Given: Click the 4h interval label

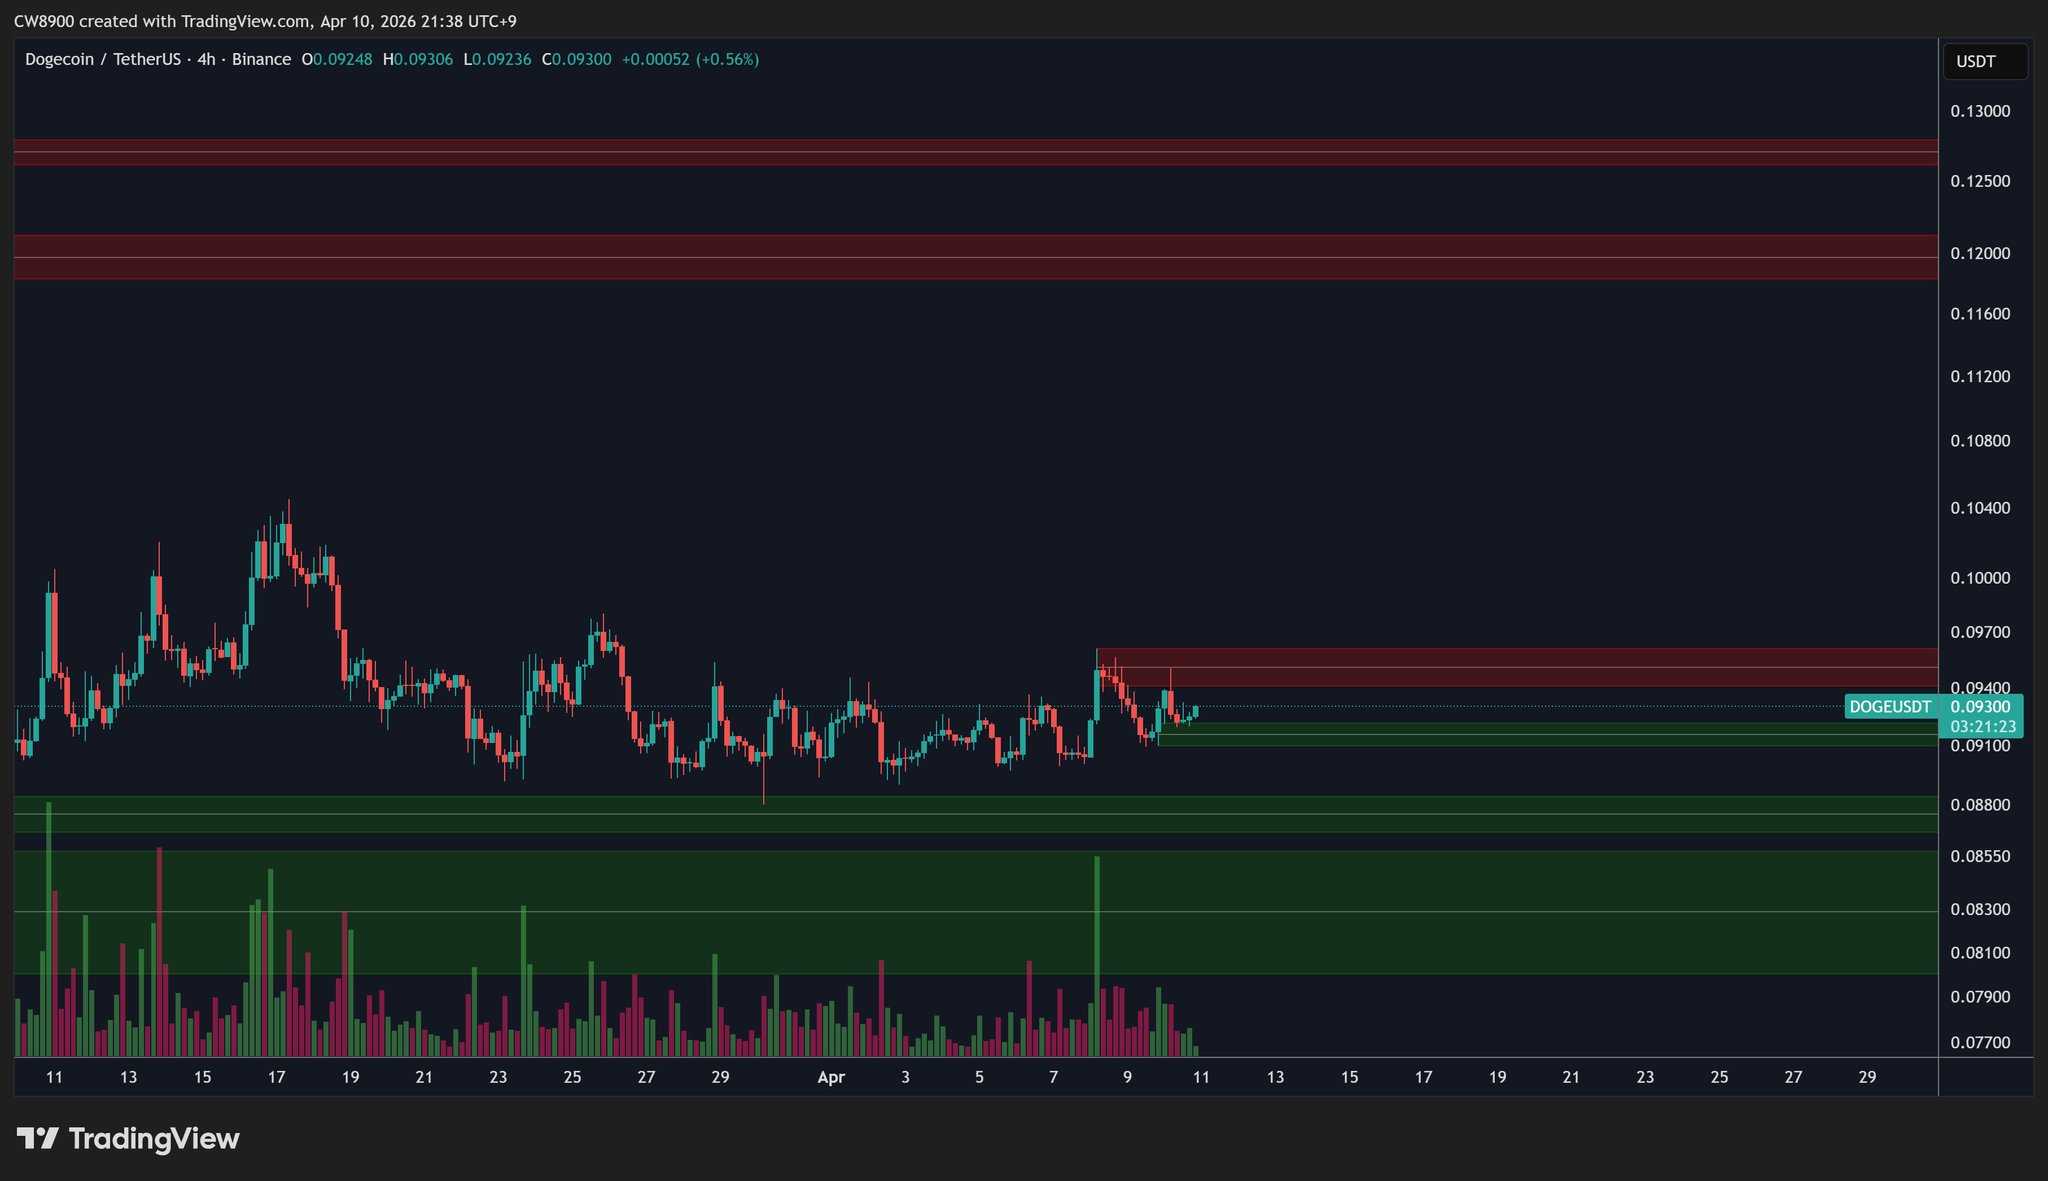Looking at the screenshot, I should coord(206,60).
